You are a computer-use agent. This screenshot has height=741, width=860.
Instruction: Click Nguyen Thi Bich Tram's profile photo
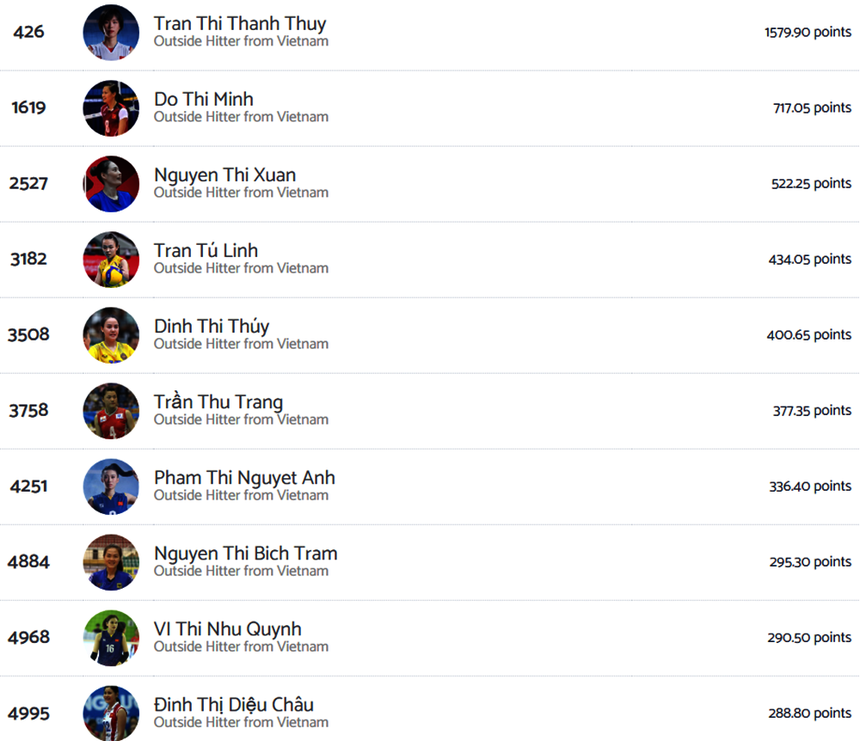tap(111, 562)
